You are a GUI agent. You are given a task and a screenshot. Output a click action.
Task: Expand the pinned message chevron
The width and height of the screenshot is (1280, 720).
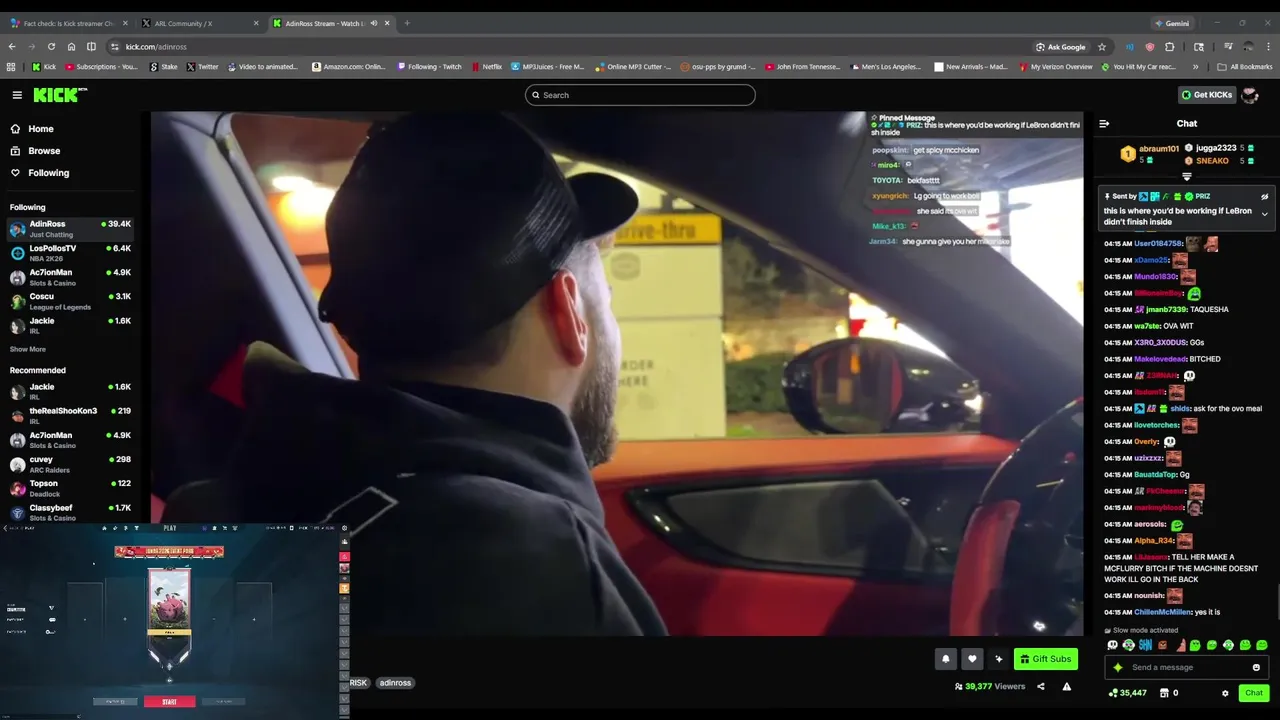1264,214
